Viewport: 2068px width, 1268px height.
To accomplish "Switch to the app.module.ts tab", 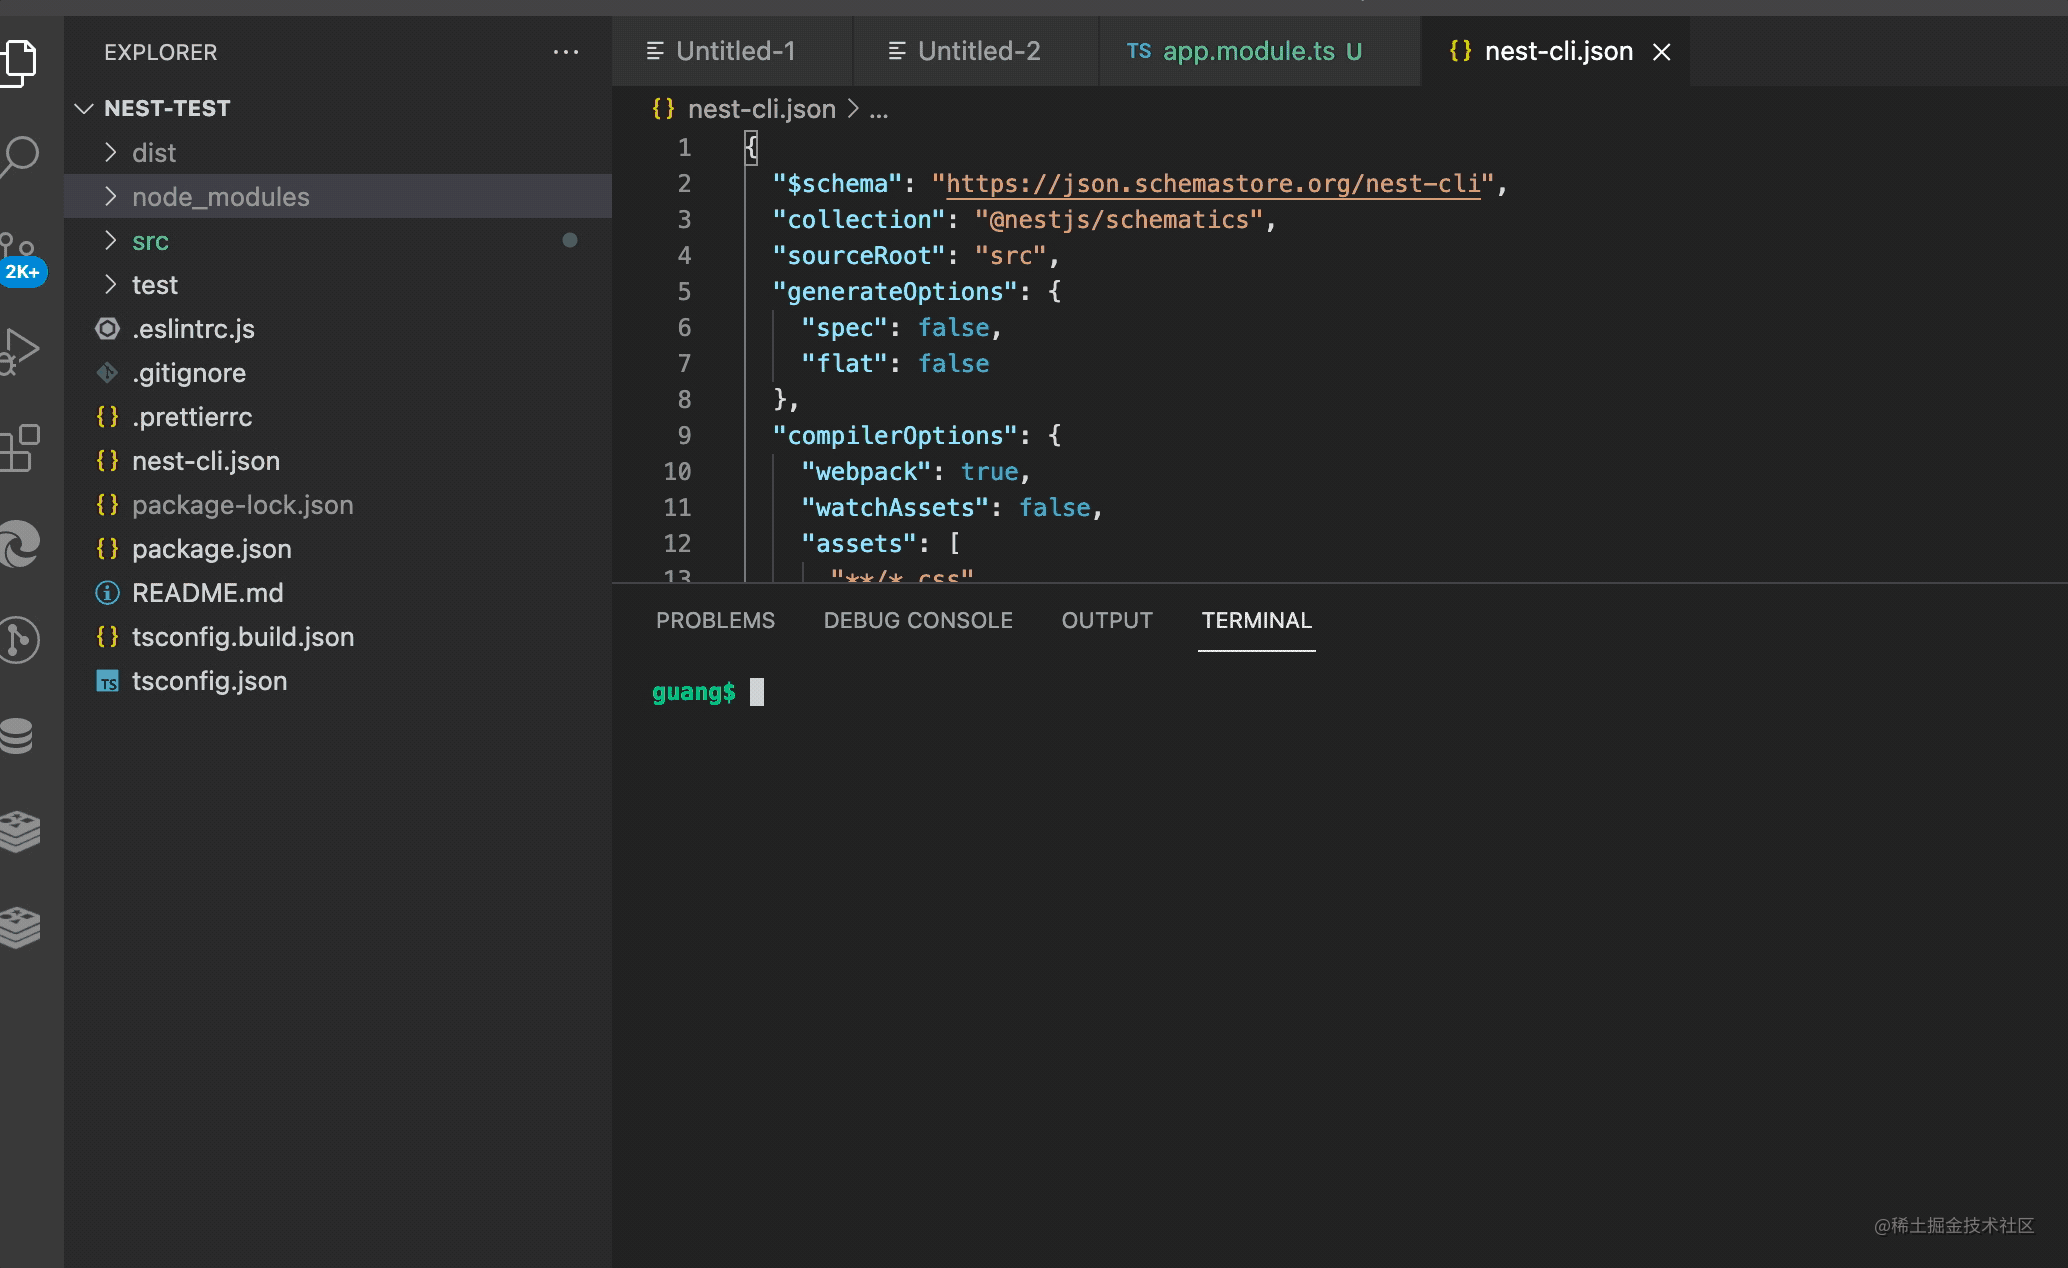I will 1248,51.
